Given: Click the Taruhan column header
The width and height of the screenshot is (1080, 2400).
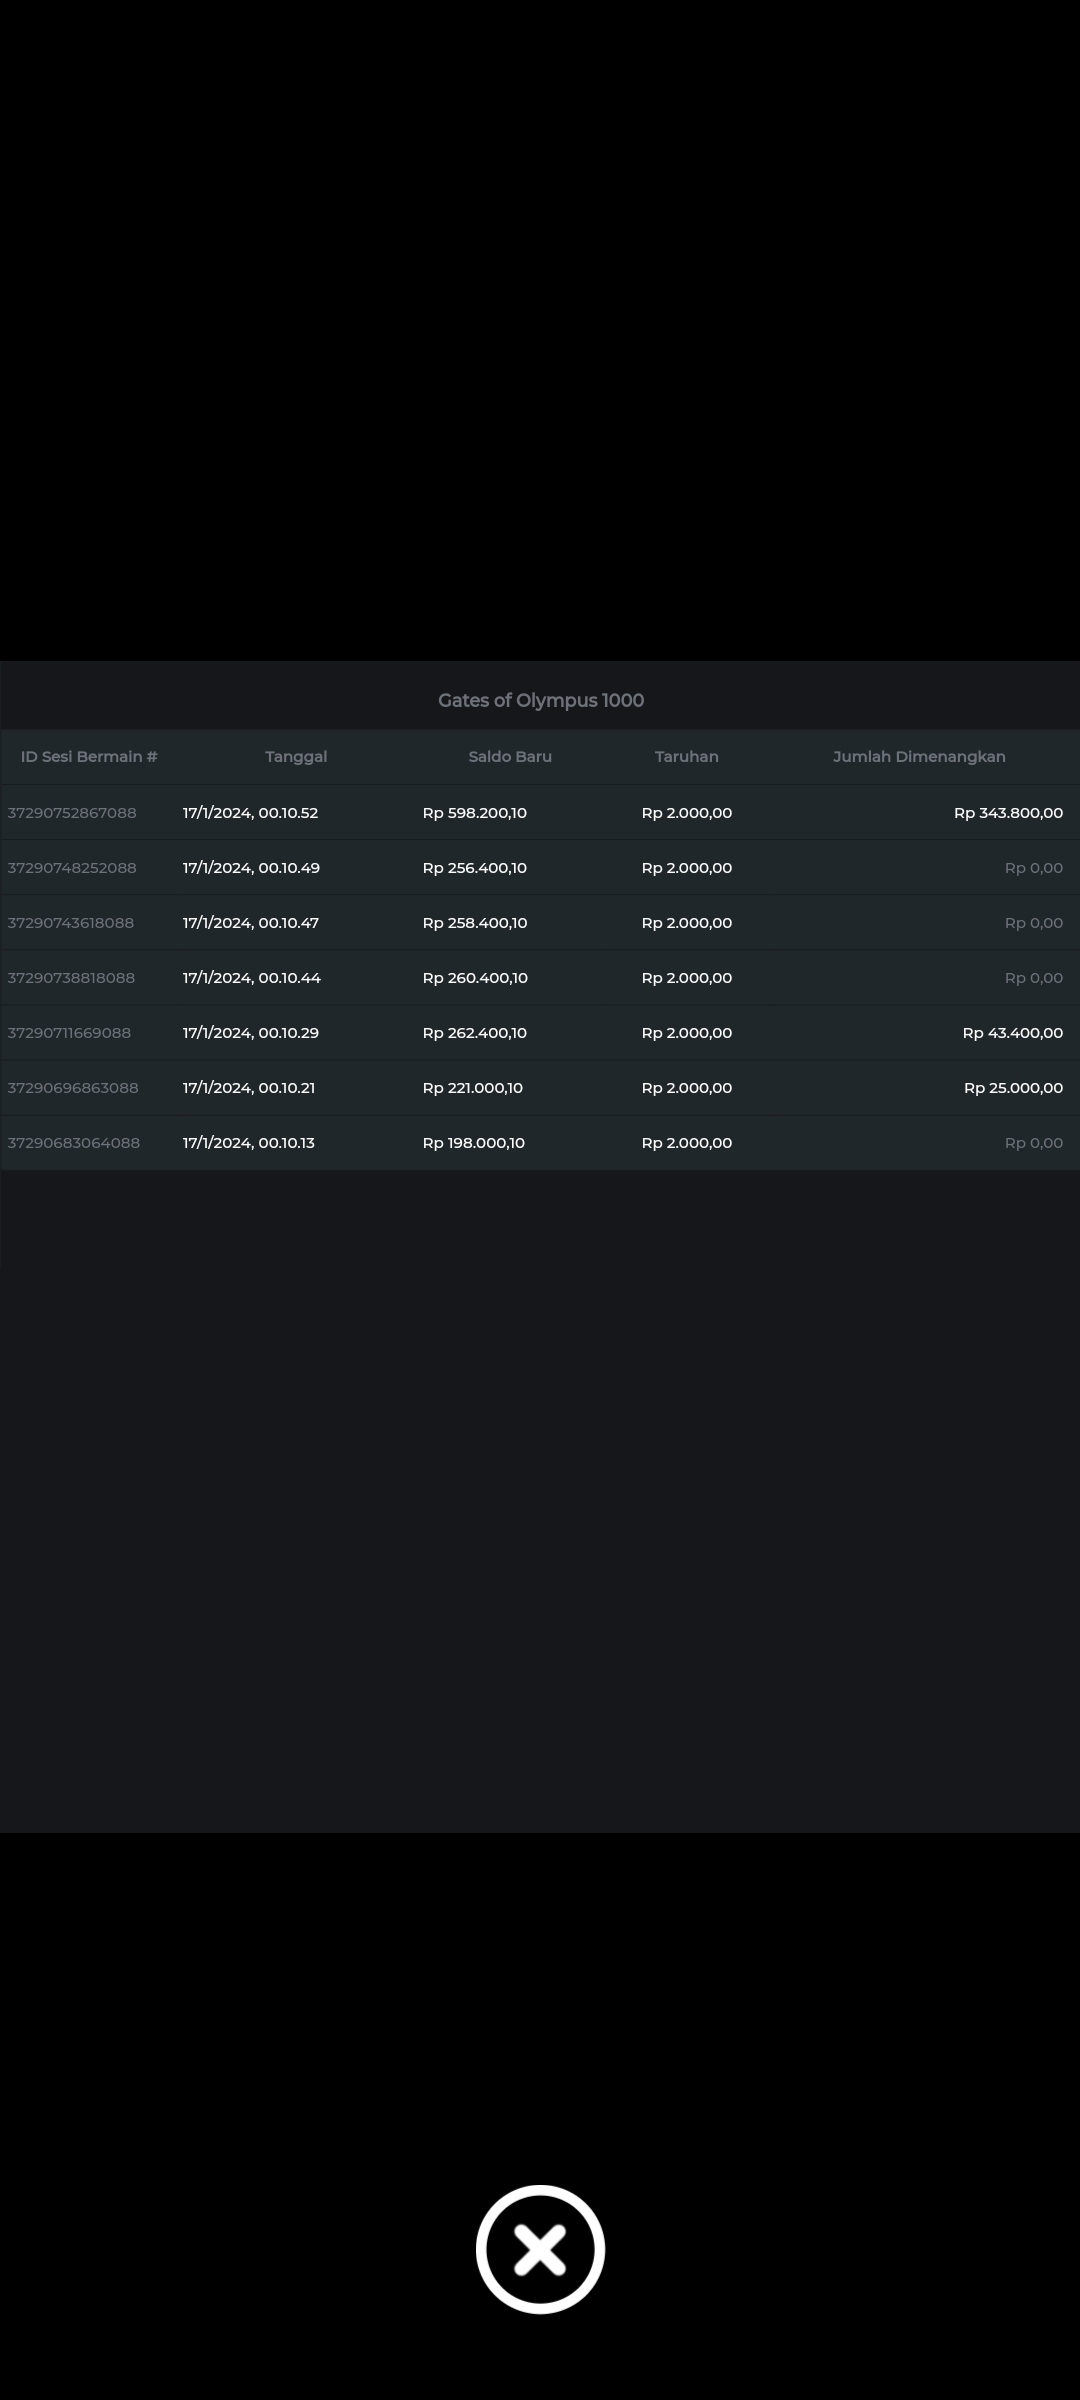Looking at the screenshot, I should point(686,756).
